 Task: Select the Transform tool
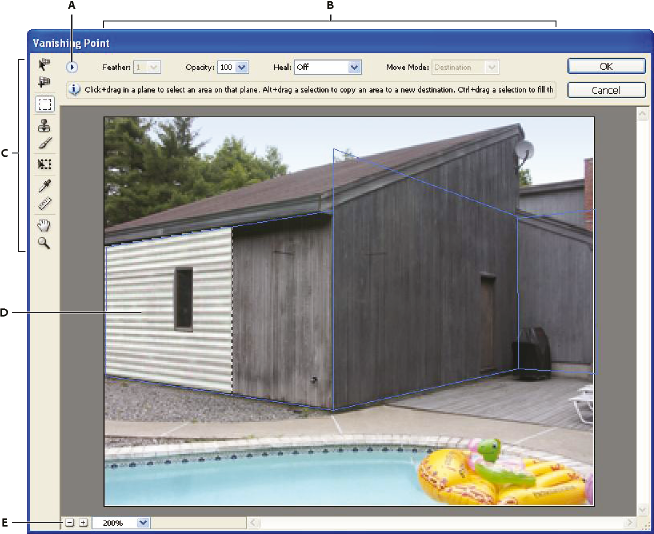coord(44,164)
